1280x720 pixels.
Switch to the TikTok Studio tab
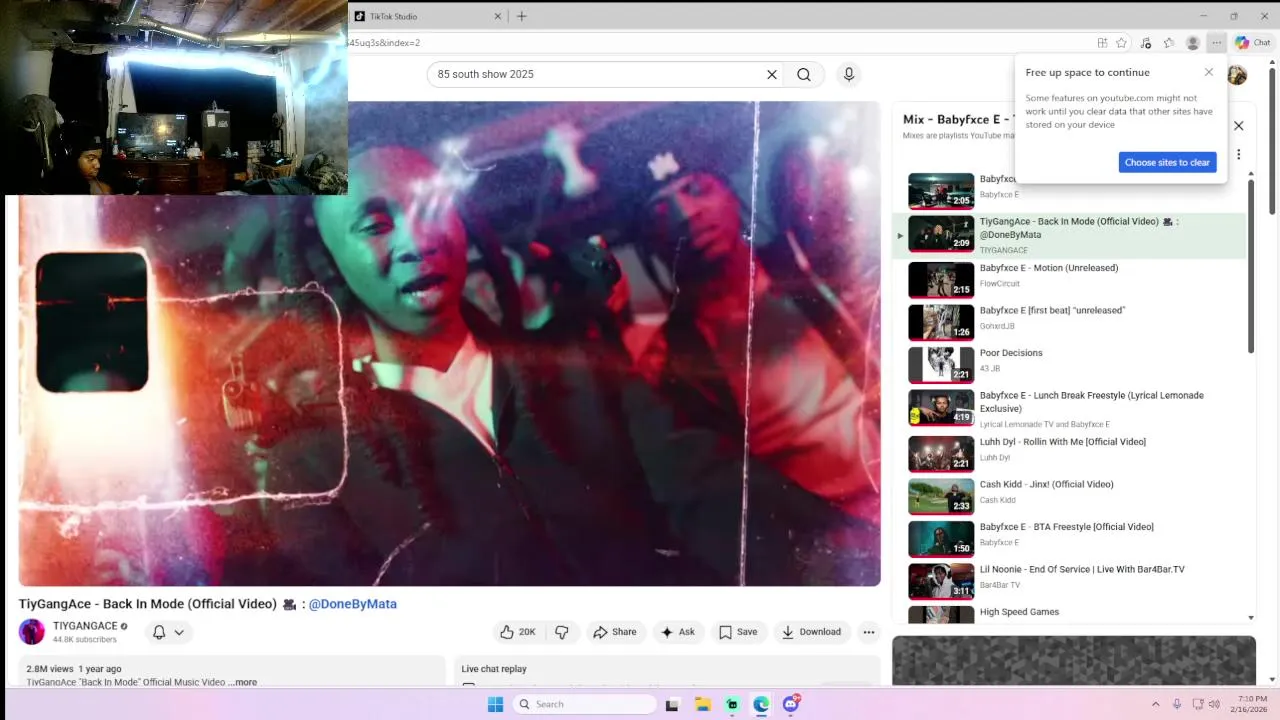coord(428,16)
